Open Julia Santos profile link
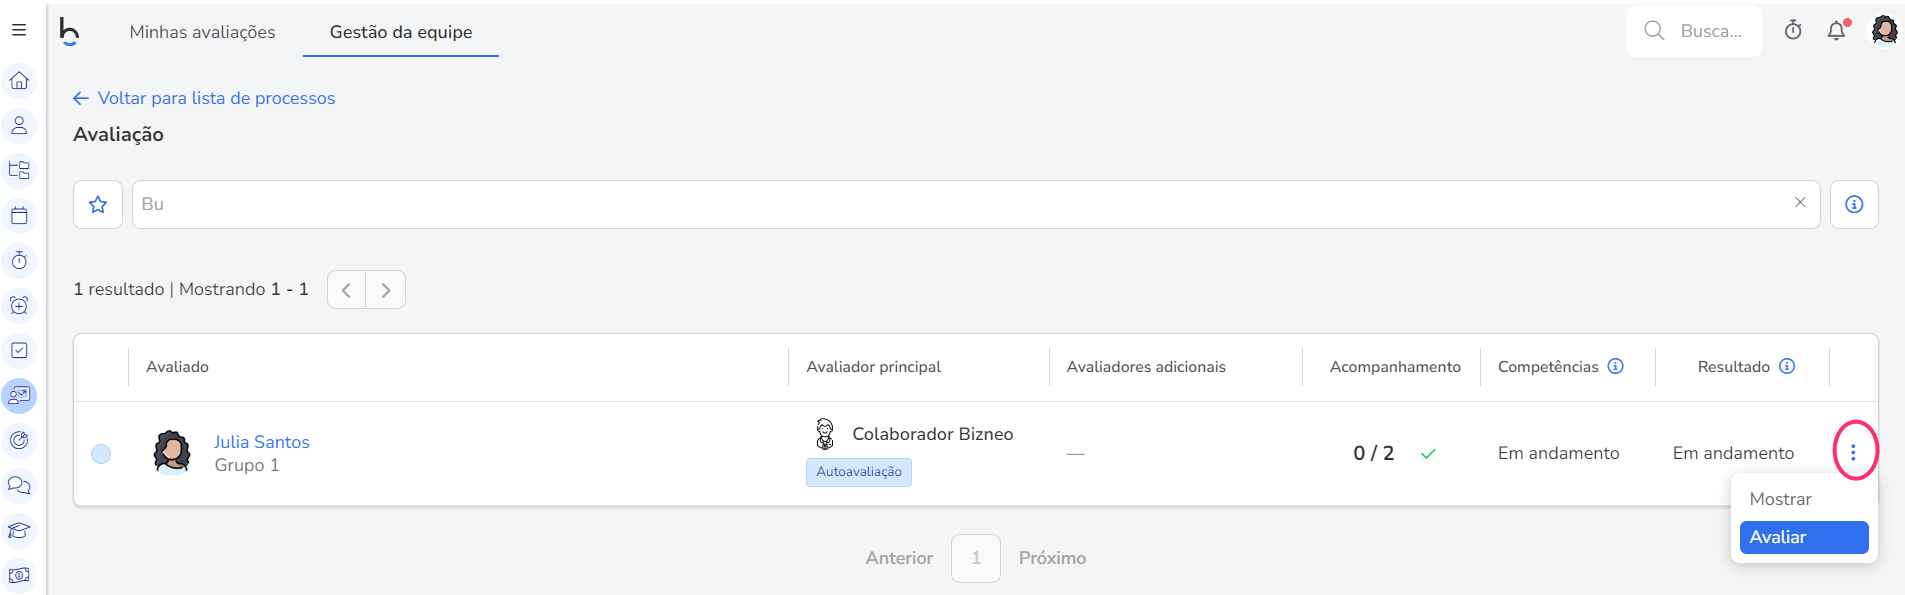Viewport: 1905px width, 595px height. coord(262,442)
